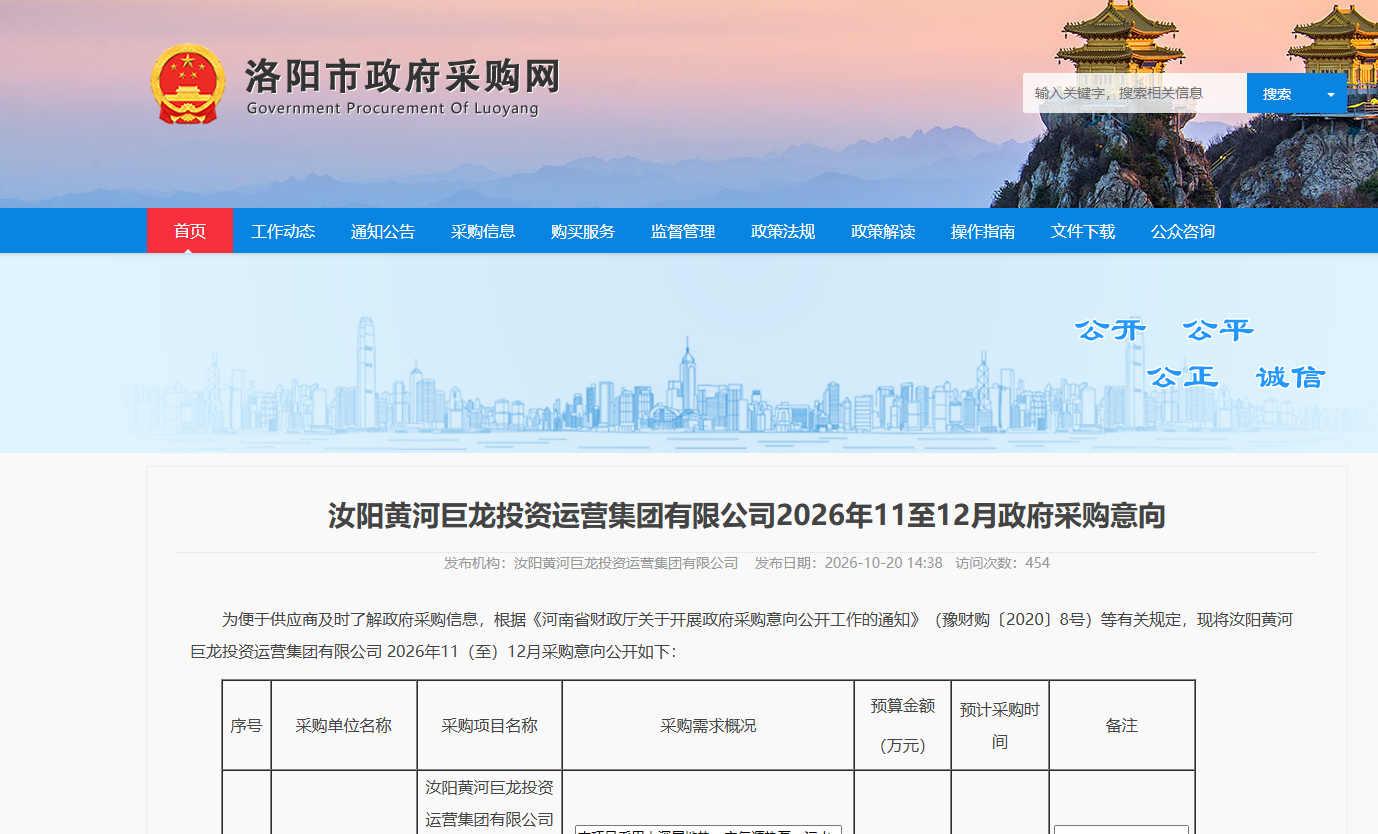1378x834 pixels.
Task: Click the article title about 2026年11至12月政府采购意向
Action: click(747, 516)
